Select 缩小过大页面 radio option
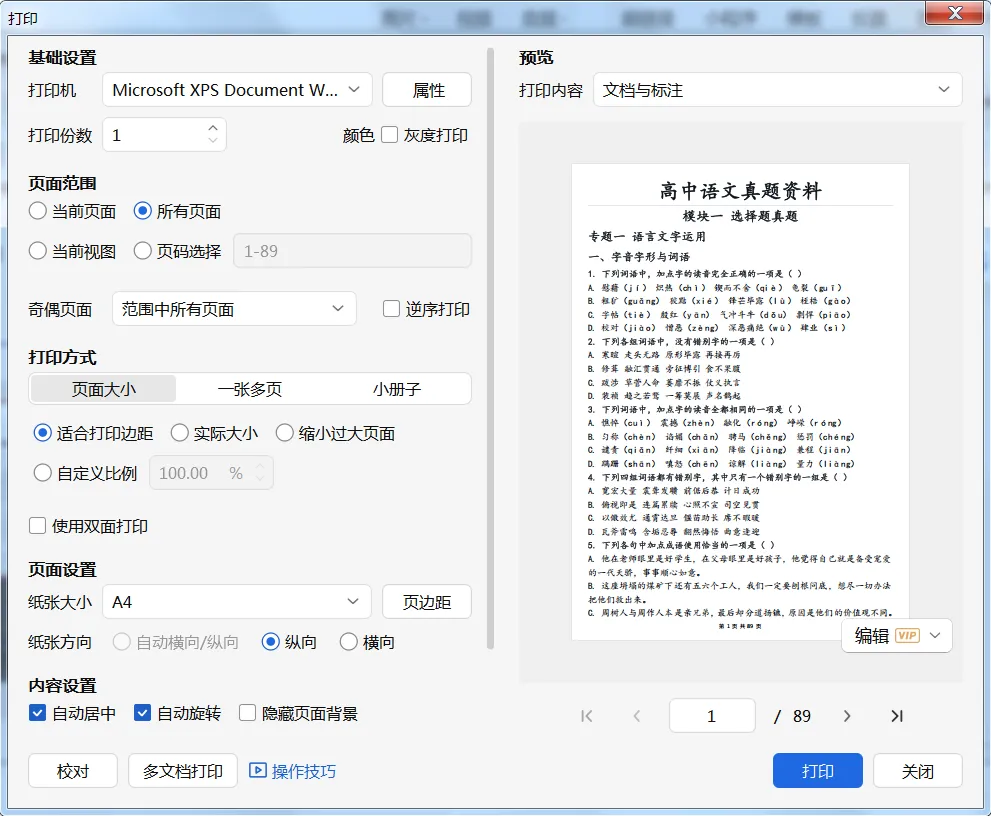The width and height of the screenshot is (991, 816). click(x=284, y=433)
